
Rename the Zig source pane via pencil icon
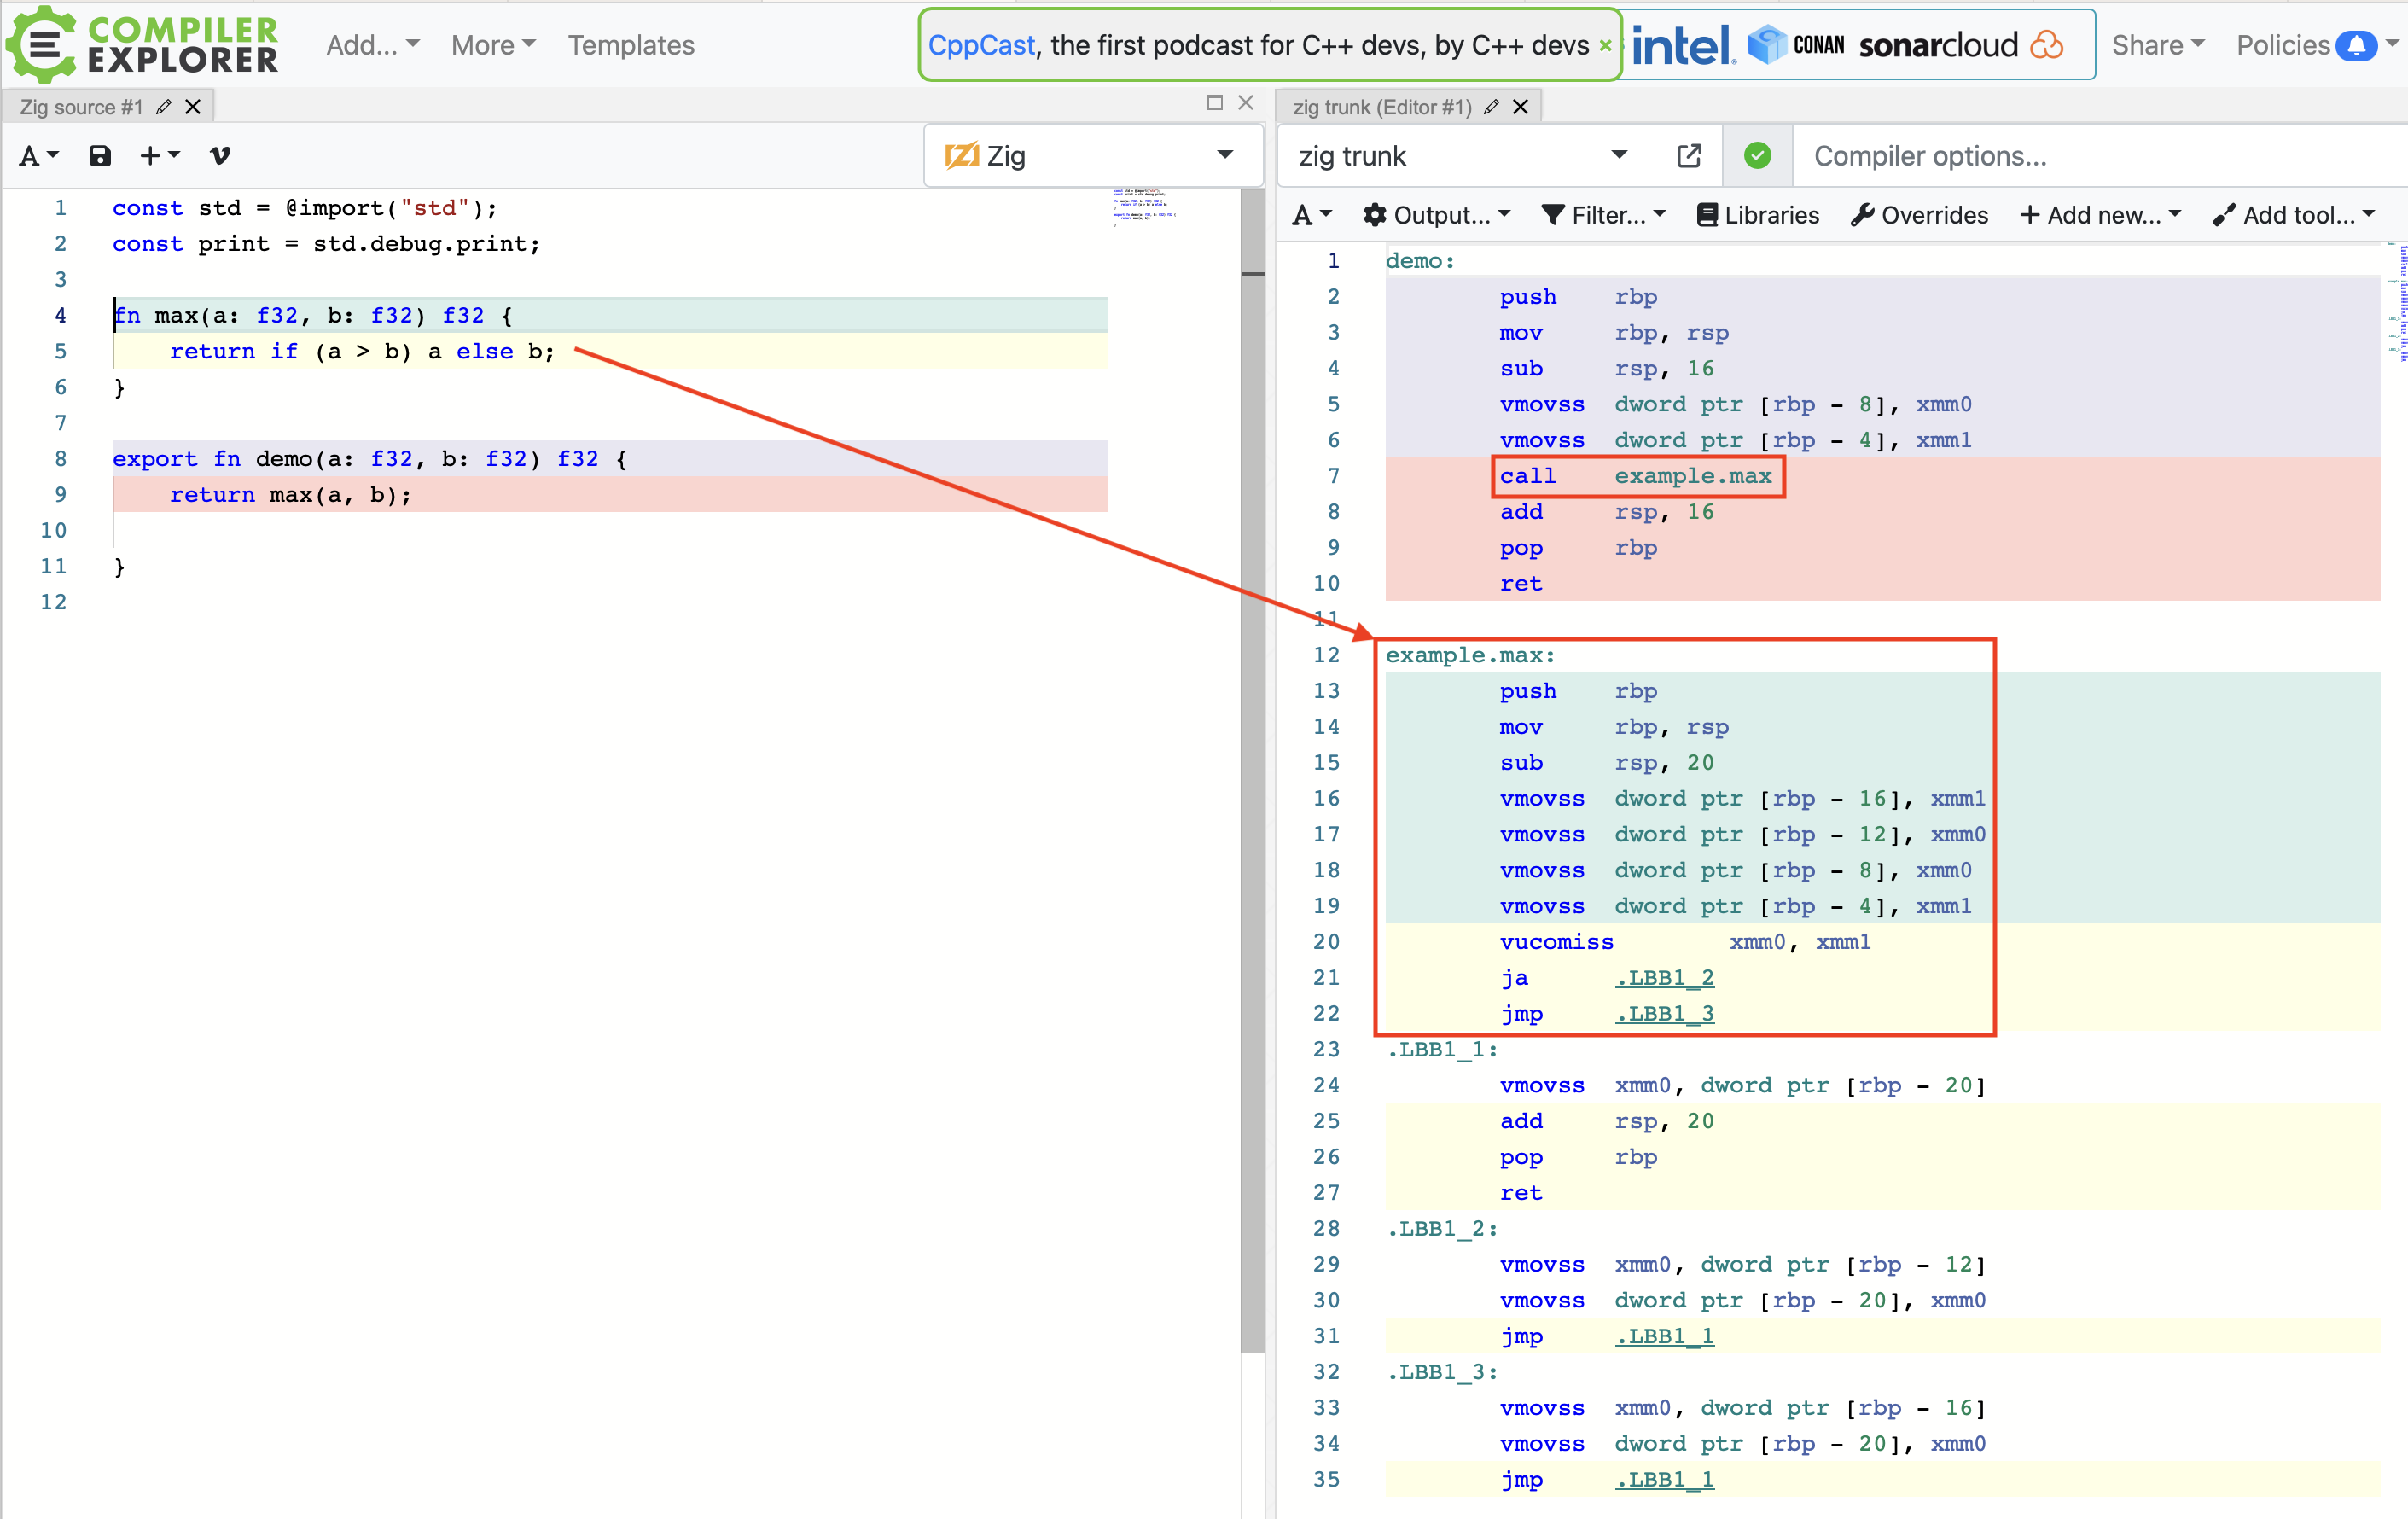tap(163, 106)
